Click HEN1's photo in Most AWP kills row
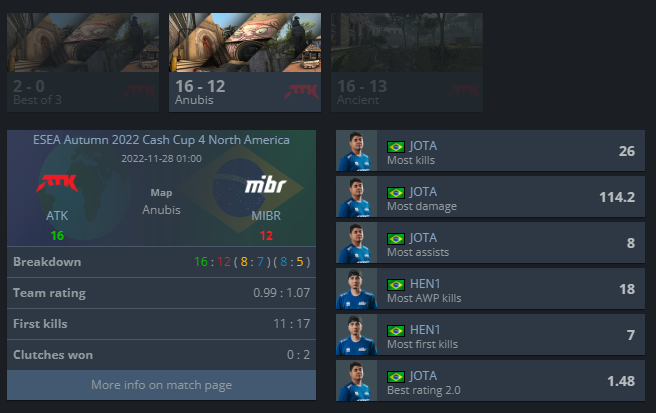This screenshot has height=413, width=656. (x=356, y=289)
